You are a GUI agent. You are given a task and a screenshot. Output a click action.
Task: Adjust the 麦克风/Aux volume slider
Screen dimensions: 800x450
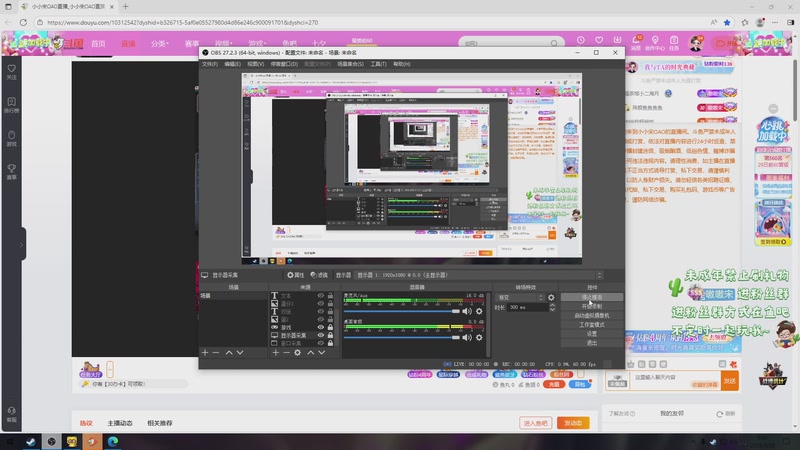(x=402, y=311)
